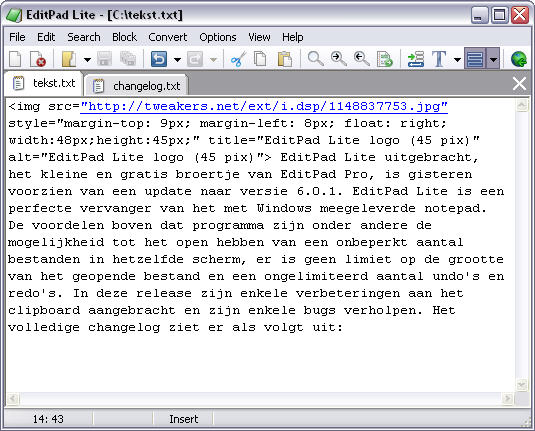Click the Undo arrow icon
The height and width of the screenshot is (431, 535).
click(159, 59)
